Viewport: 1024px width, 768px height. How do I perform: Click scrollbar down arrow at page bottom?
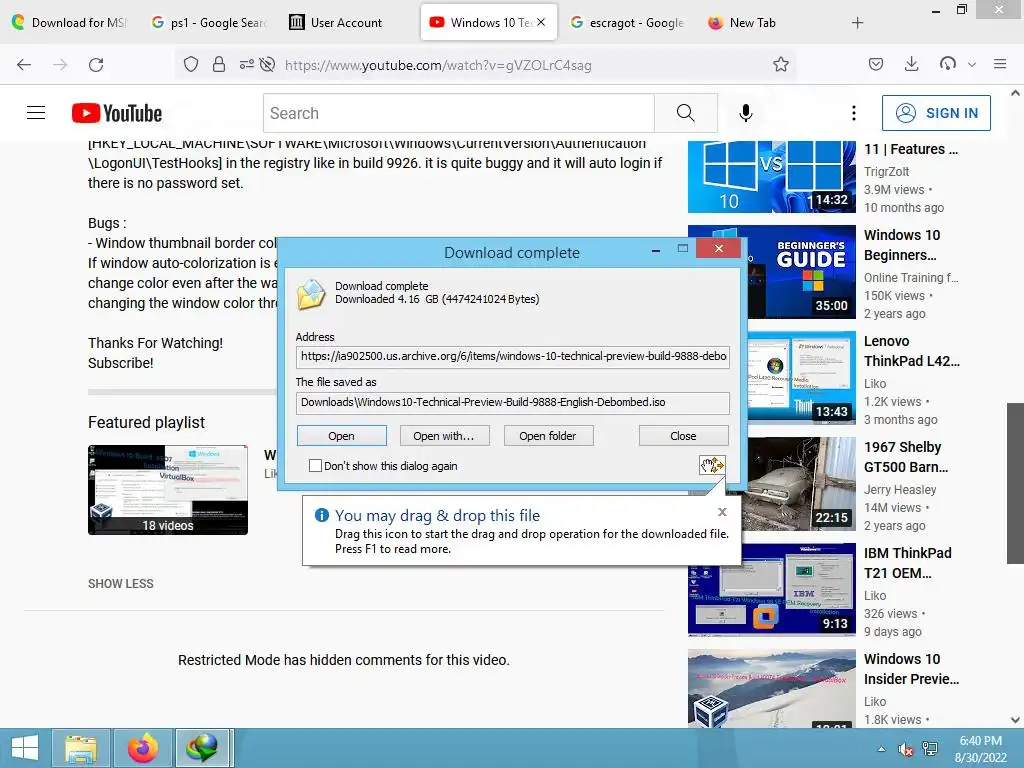[x=1015, y=720]
